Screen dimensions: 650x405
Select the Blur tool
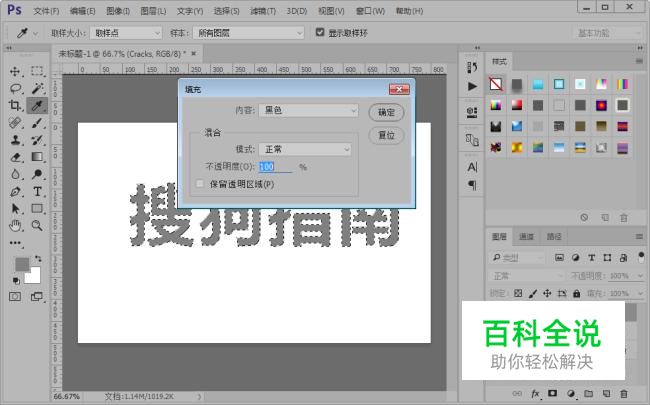coord(15,174)
